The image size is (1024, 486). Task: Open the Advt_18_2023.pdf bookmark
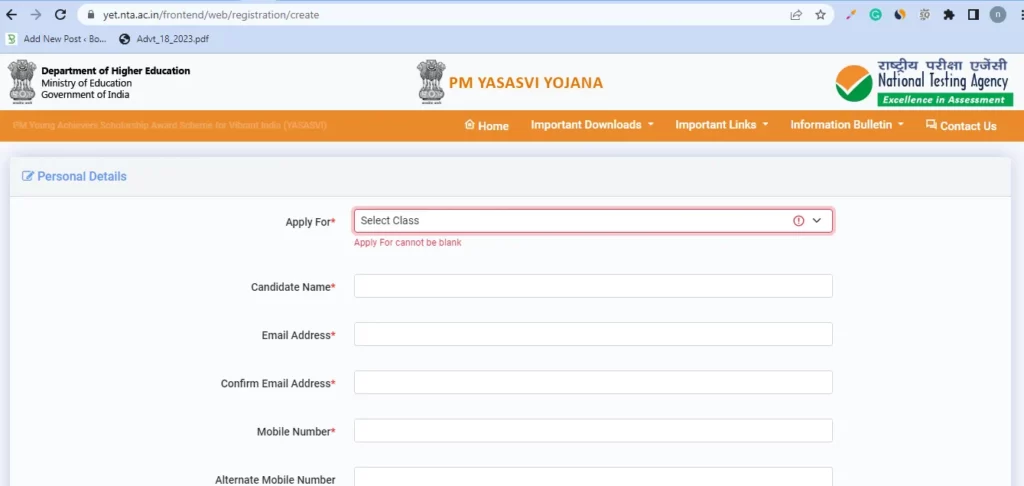164,39
